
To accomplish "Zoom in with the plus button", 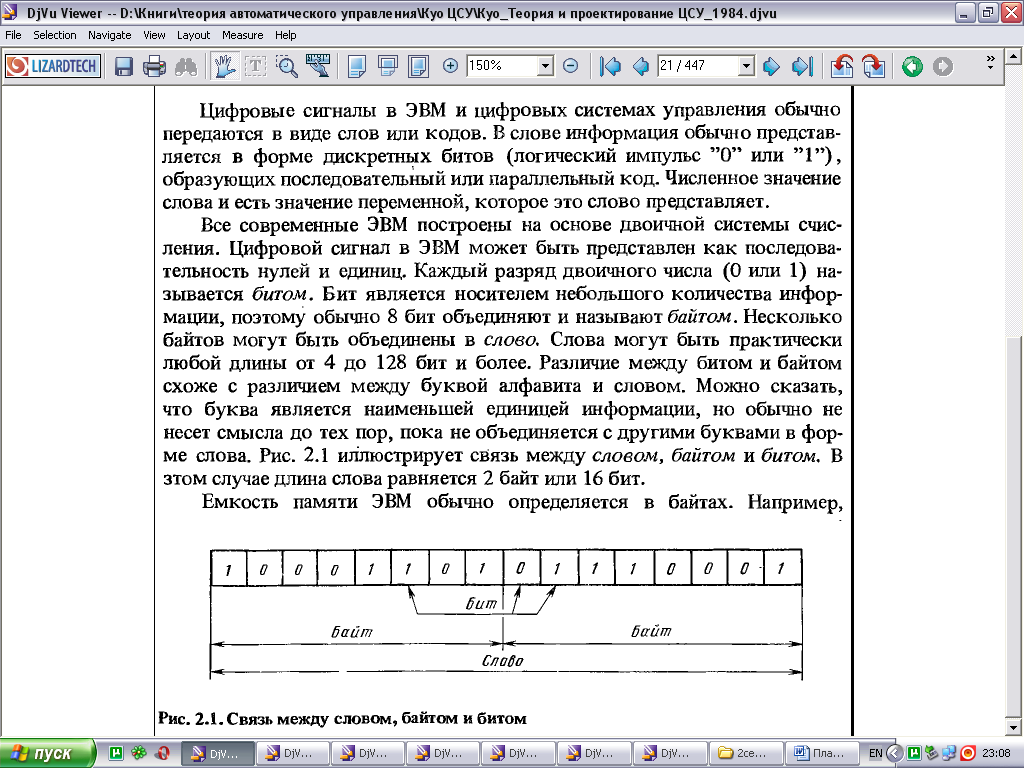I will coord(450,65).
